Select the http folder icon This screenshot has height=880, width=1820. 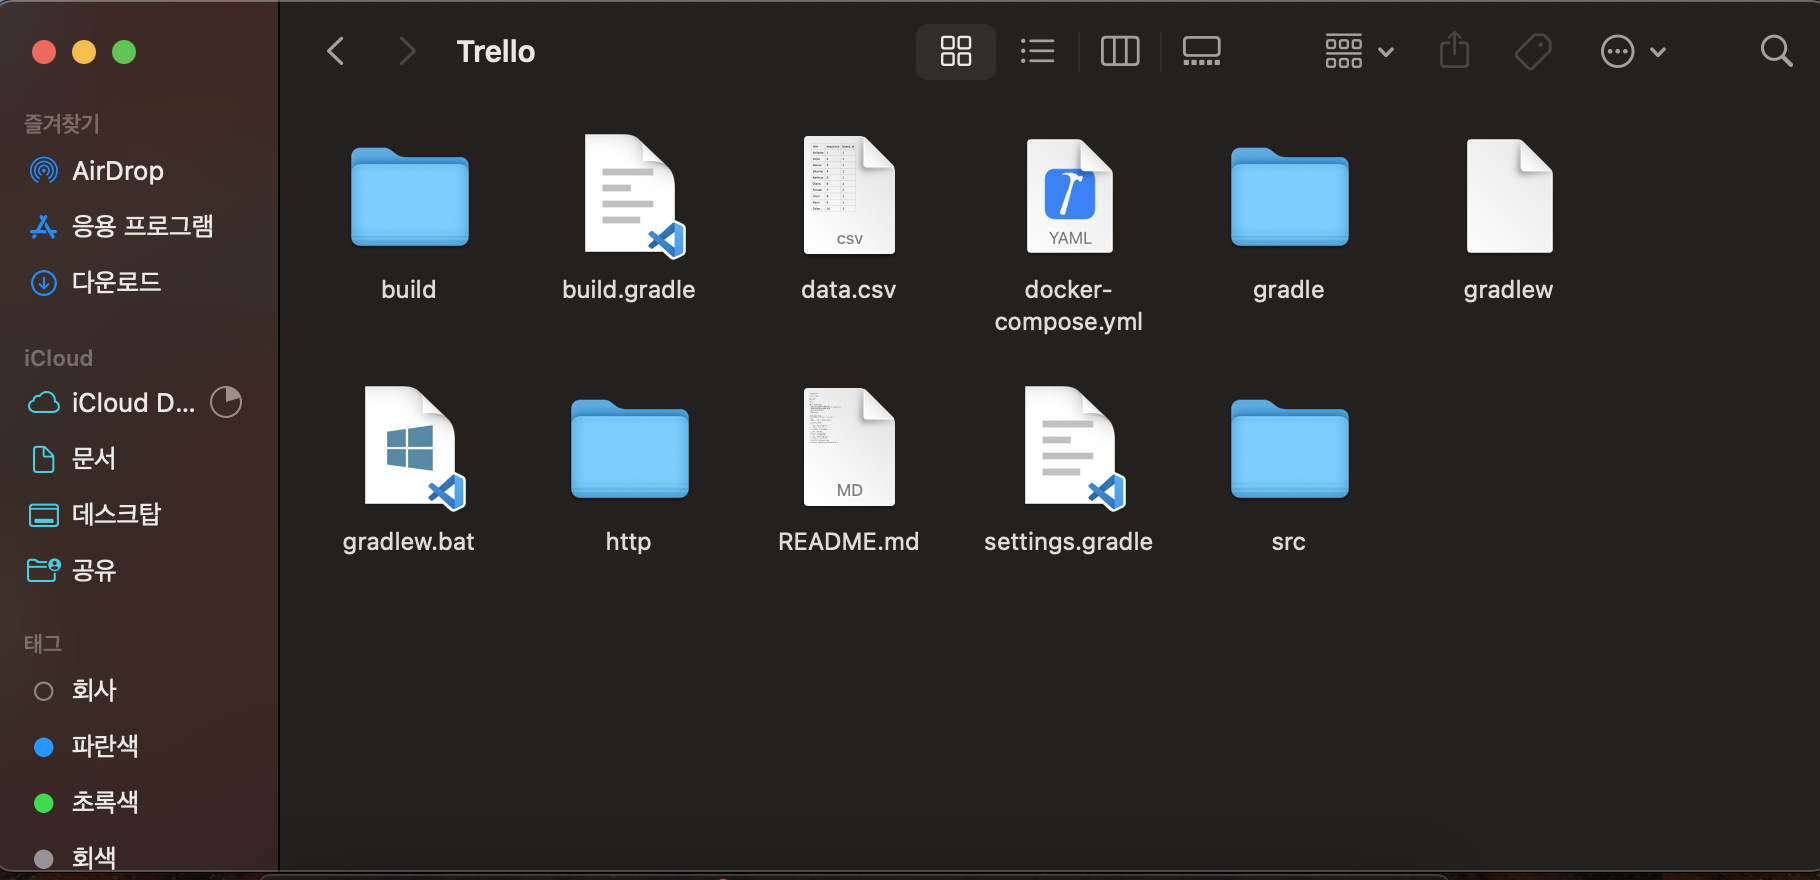[629, 448]
